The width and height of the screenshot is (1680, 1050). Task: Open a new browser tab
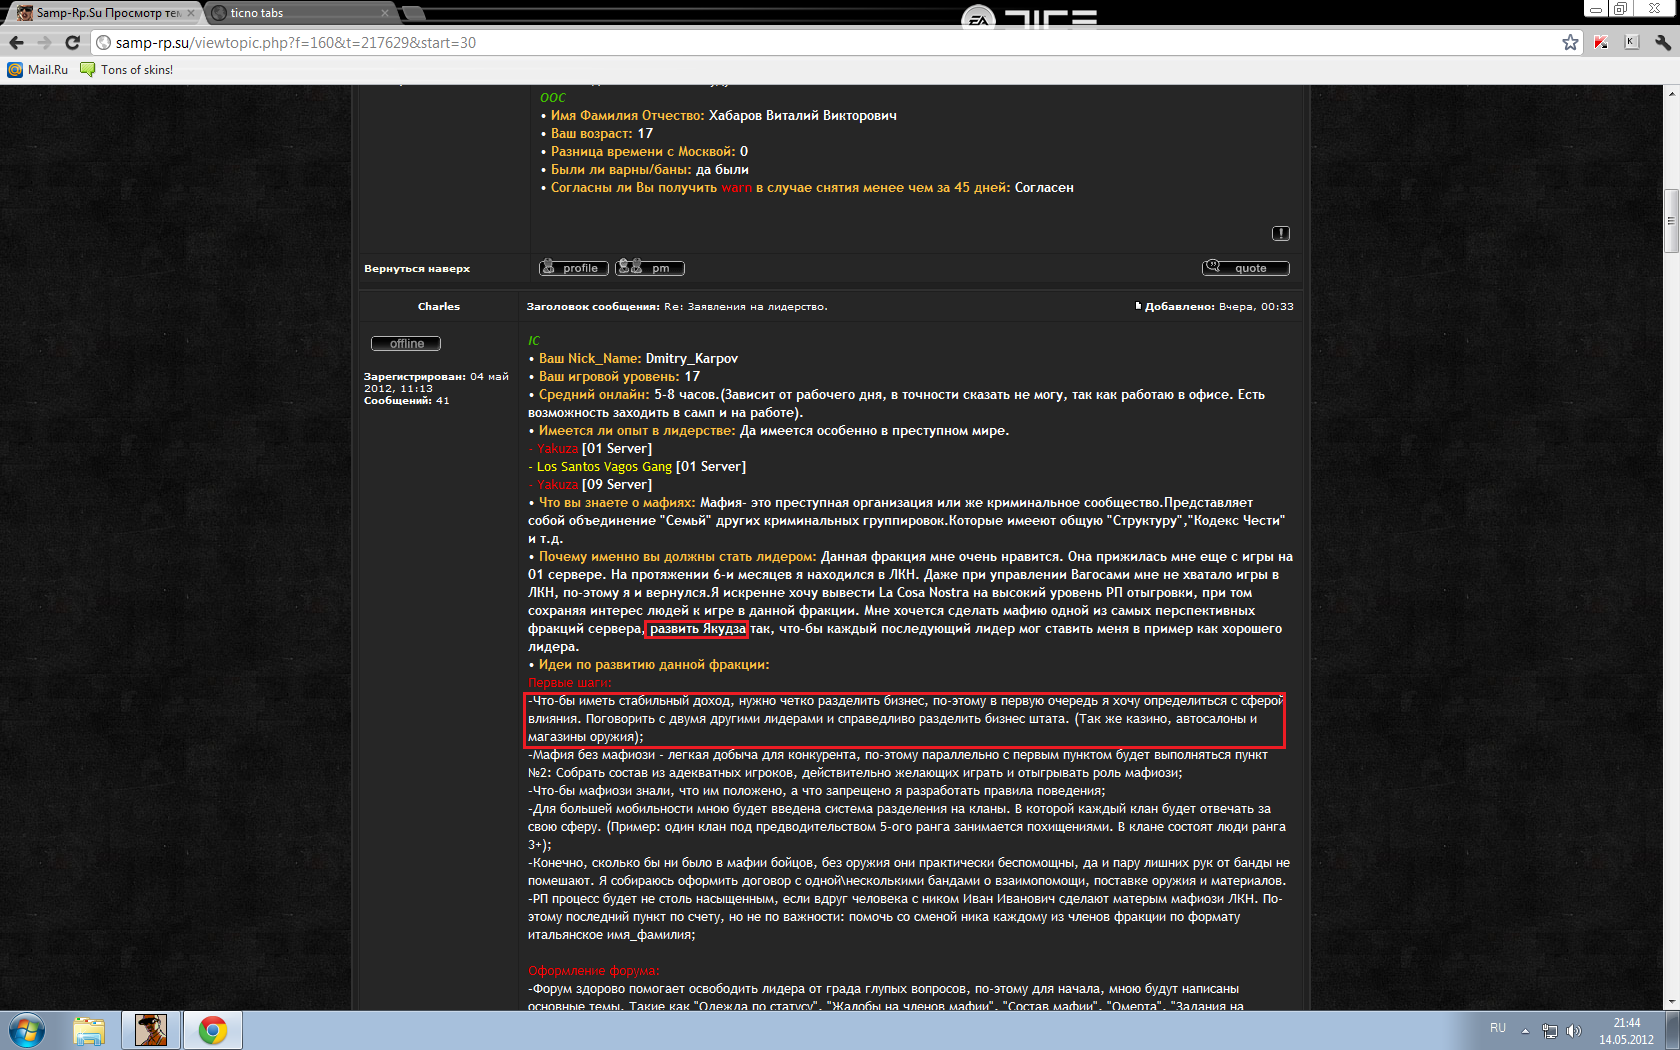(x=414, y=13)
